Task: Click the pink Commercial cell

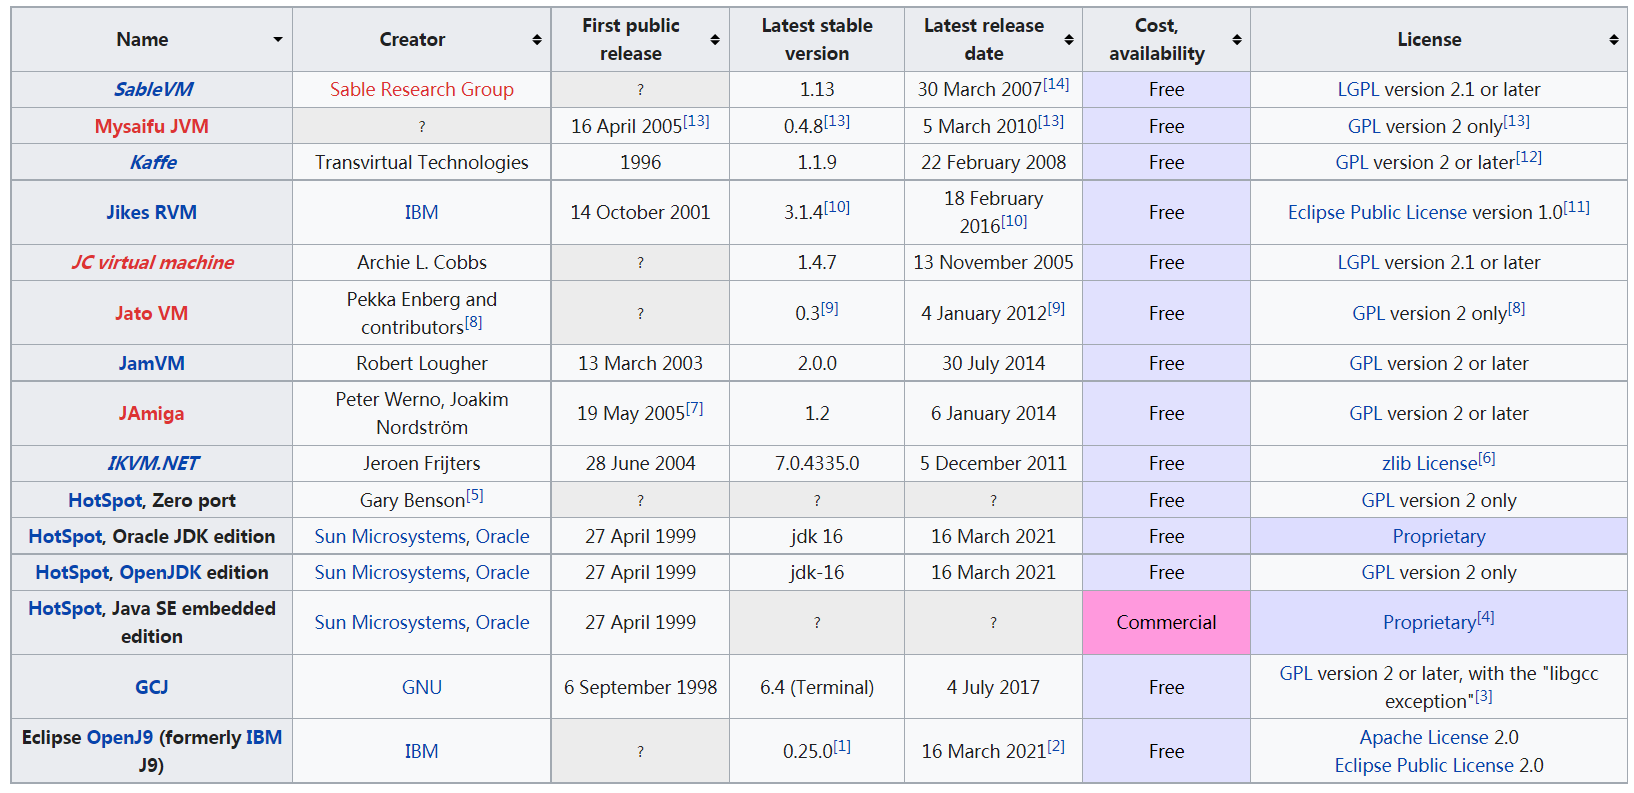Action: pos(1166,622)
